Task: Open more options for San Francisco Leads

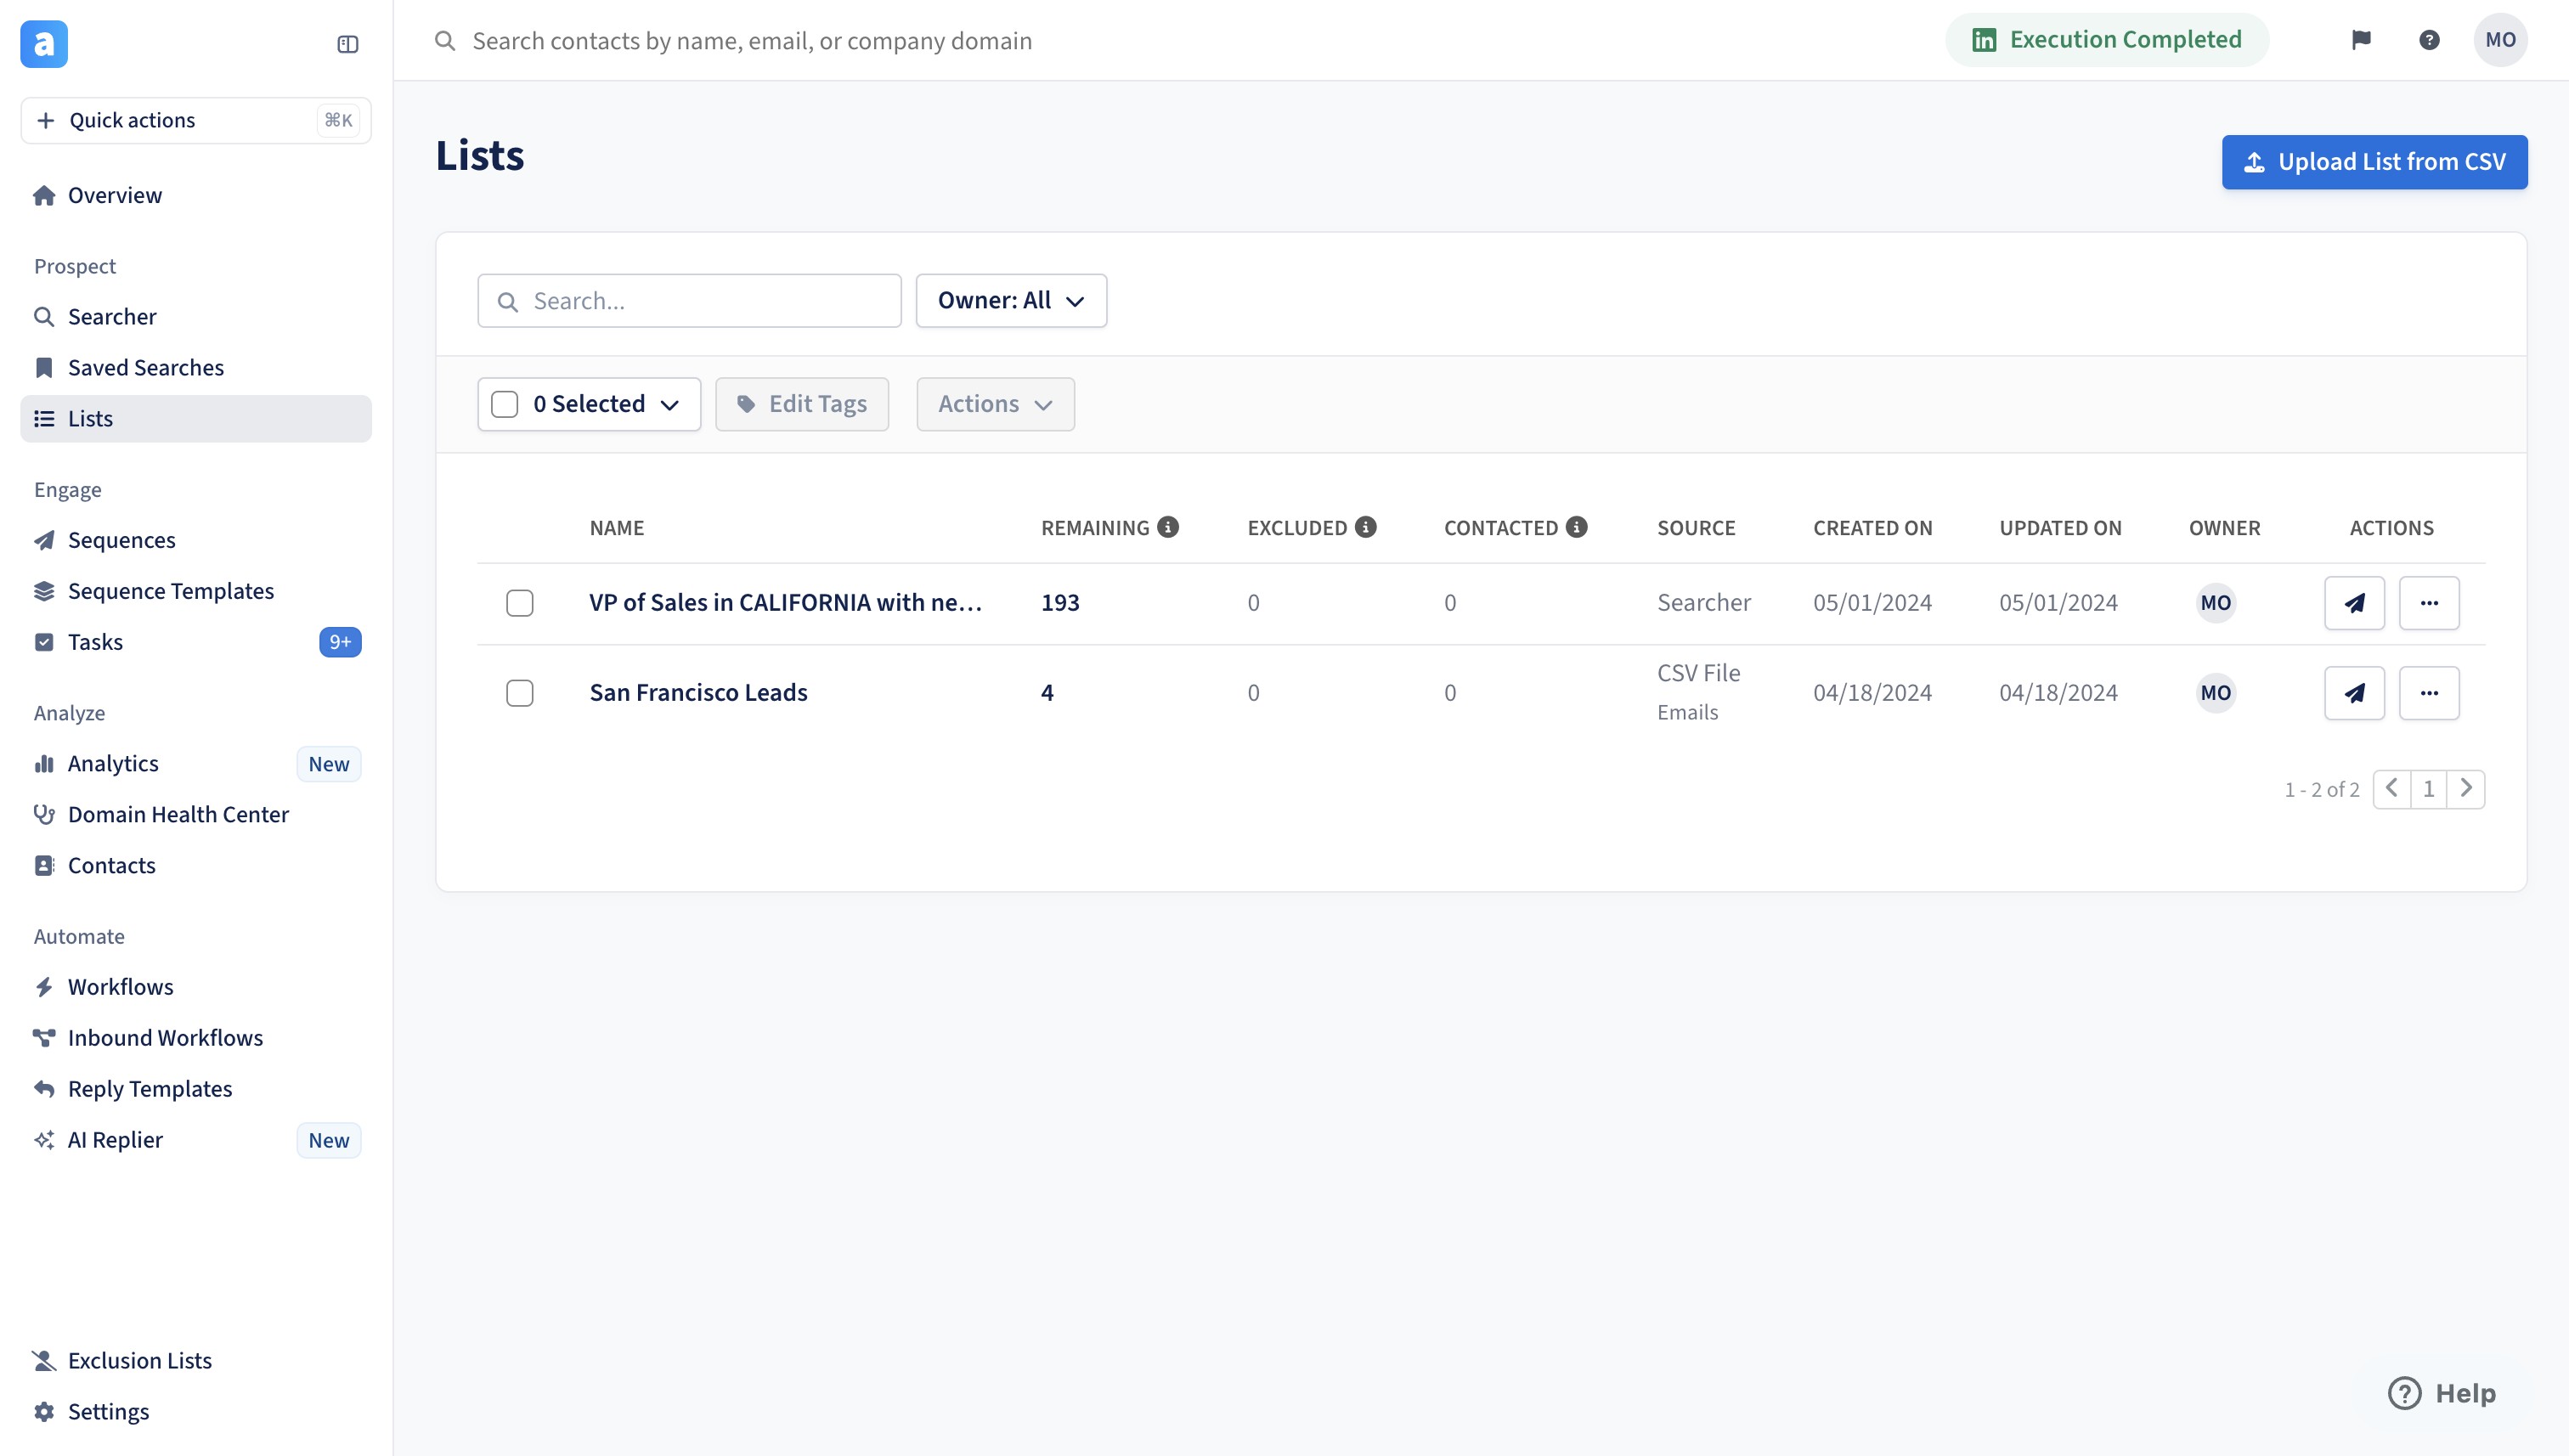Action: [x=2429, y=693]
